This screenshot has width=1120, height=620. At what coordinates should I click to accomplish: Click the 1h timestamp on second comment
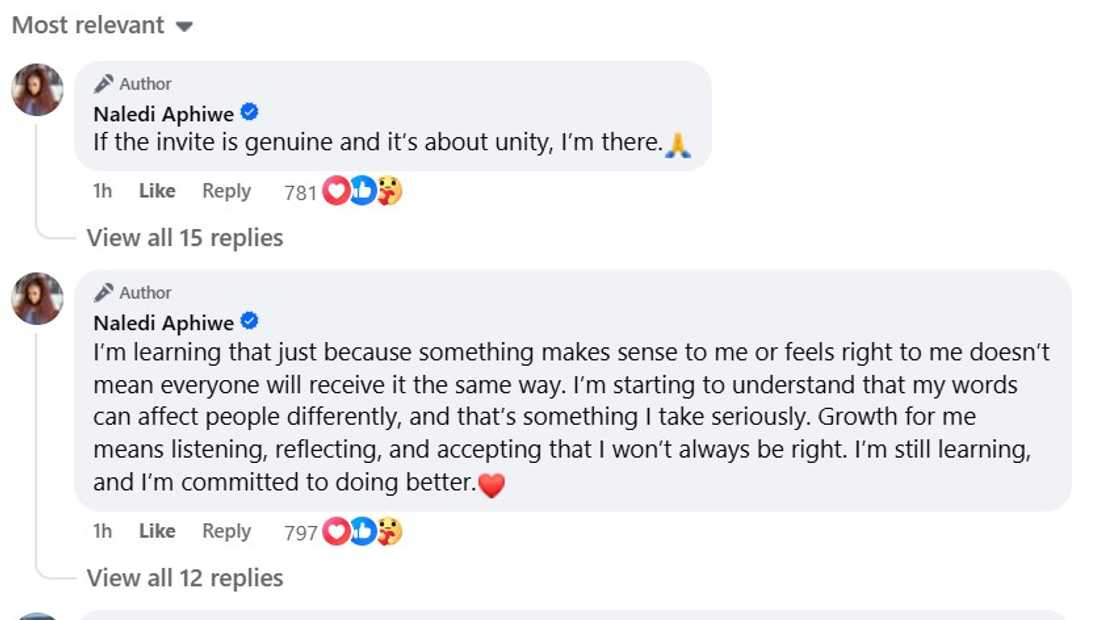pyautogui.click(x=102, y=531)
